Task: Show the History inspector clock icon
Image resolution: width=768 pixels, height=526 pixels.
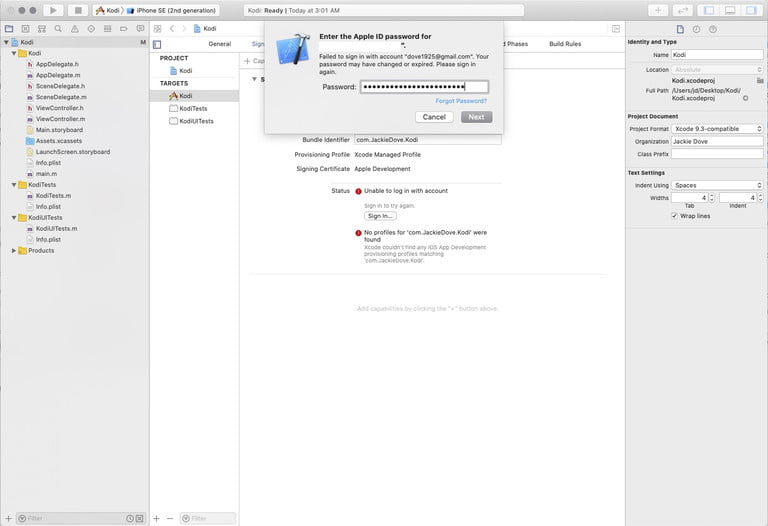Action: (x=697, y=29)
